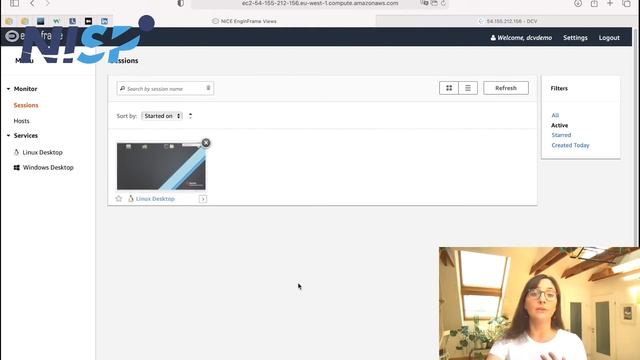Viewport: 640px width, 360px height.
Task: Click the Linux Desktop session name link
Action: [155, 199]
